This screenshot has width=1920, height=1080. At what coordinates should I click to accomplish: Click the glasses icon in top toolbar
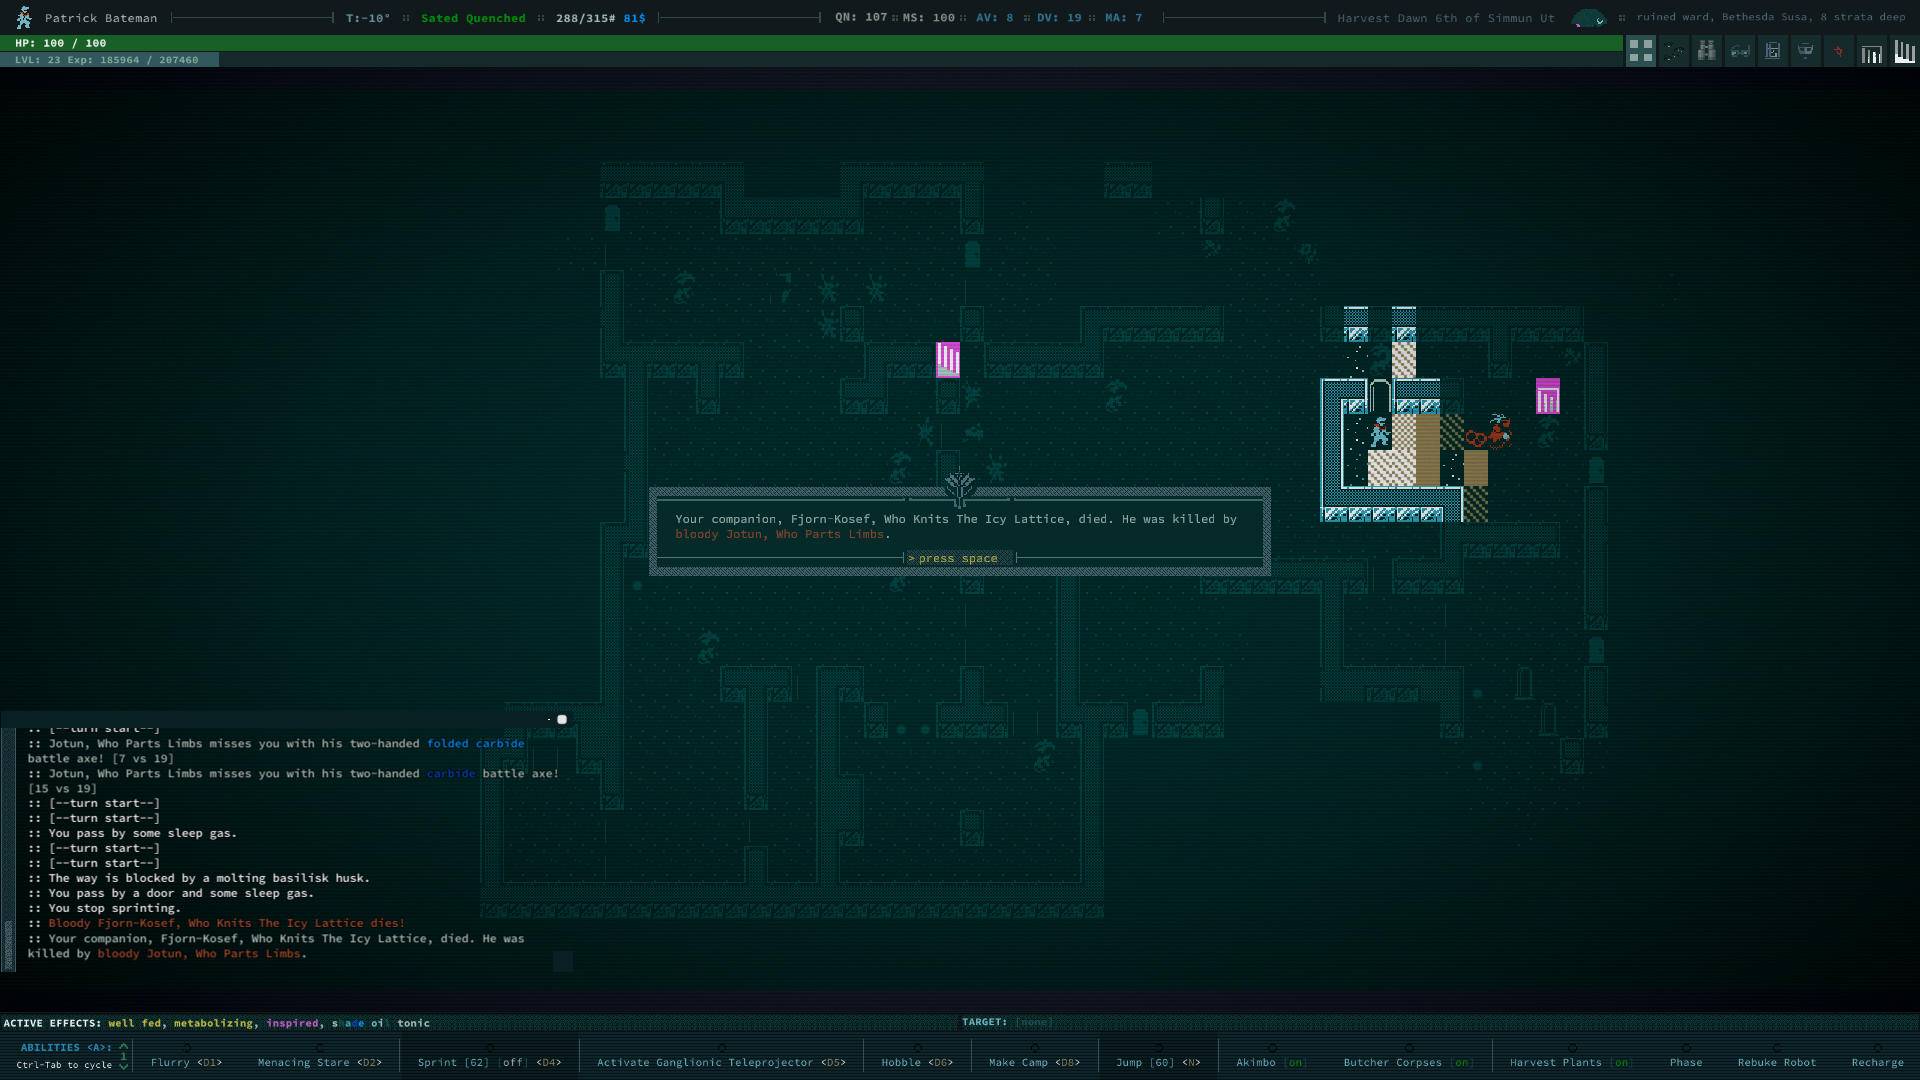(1740, 51)
